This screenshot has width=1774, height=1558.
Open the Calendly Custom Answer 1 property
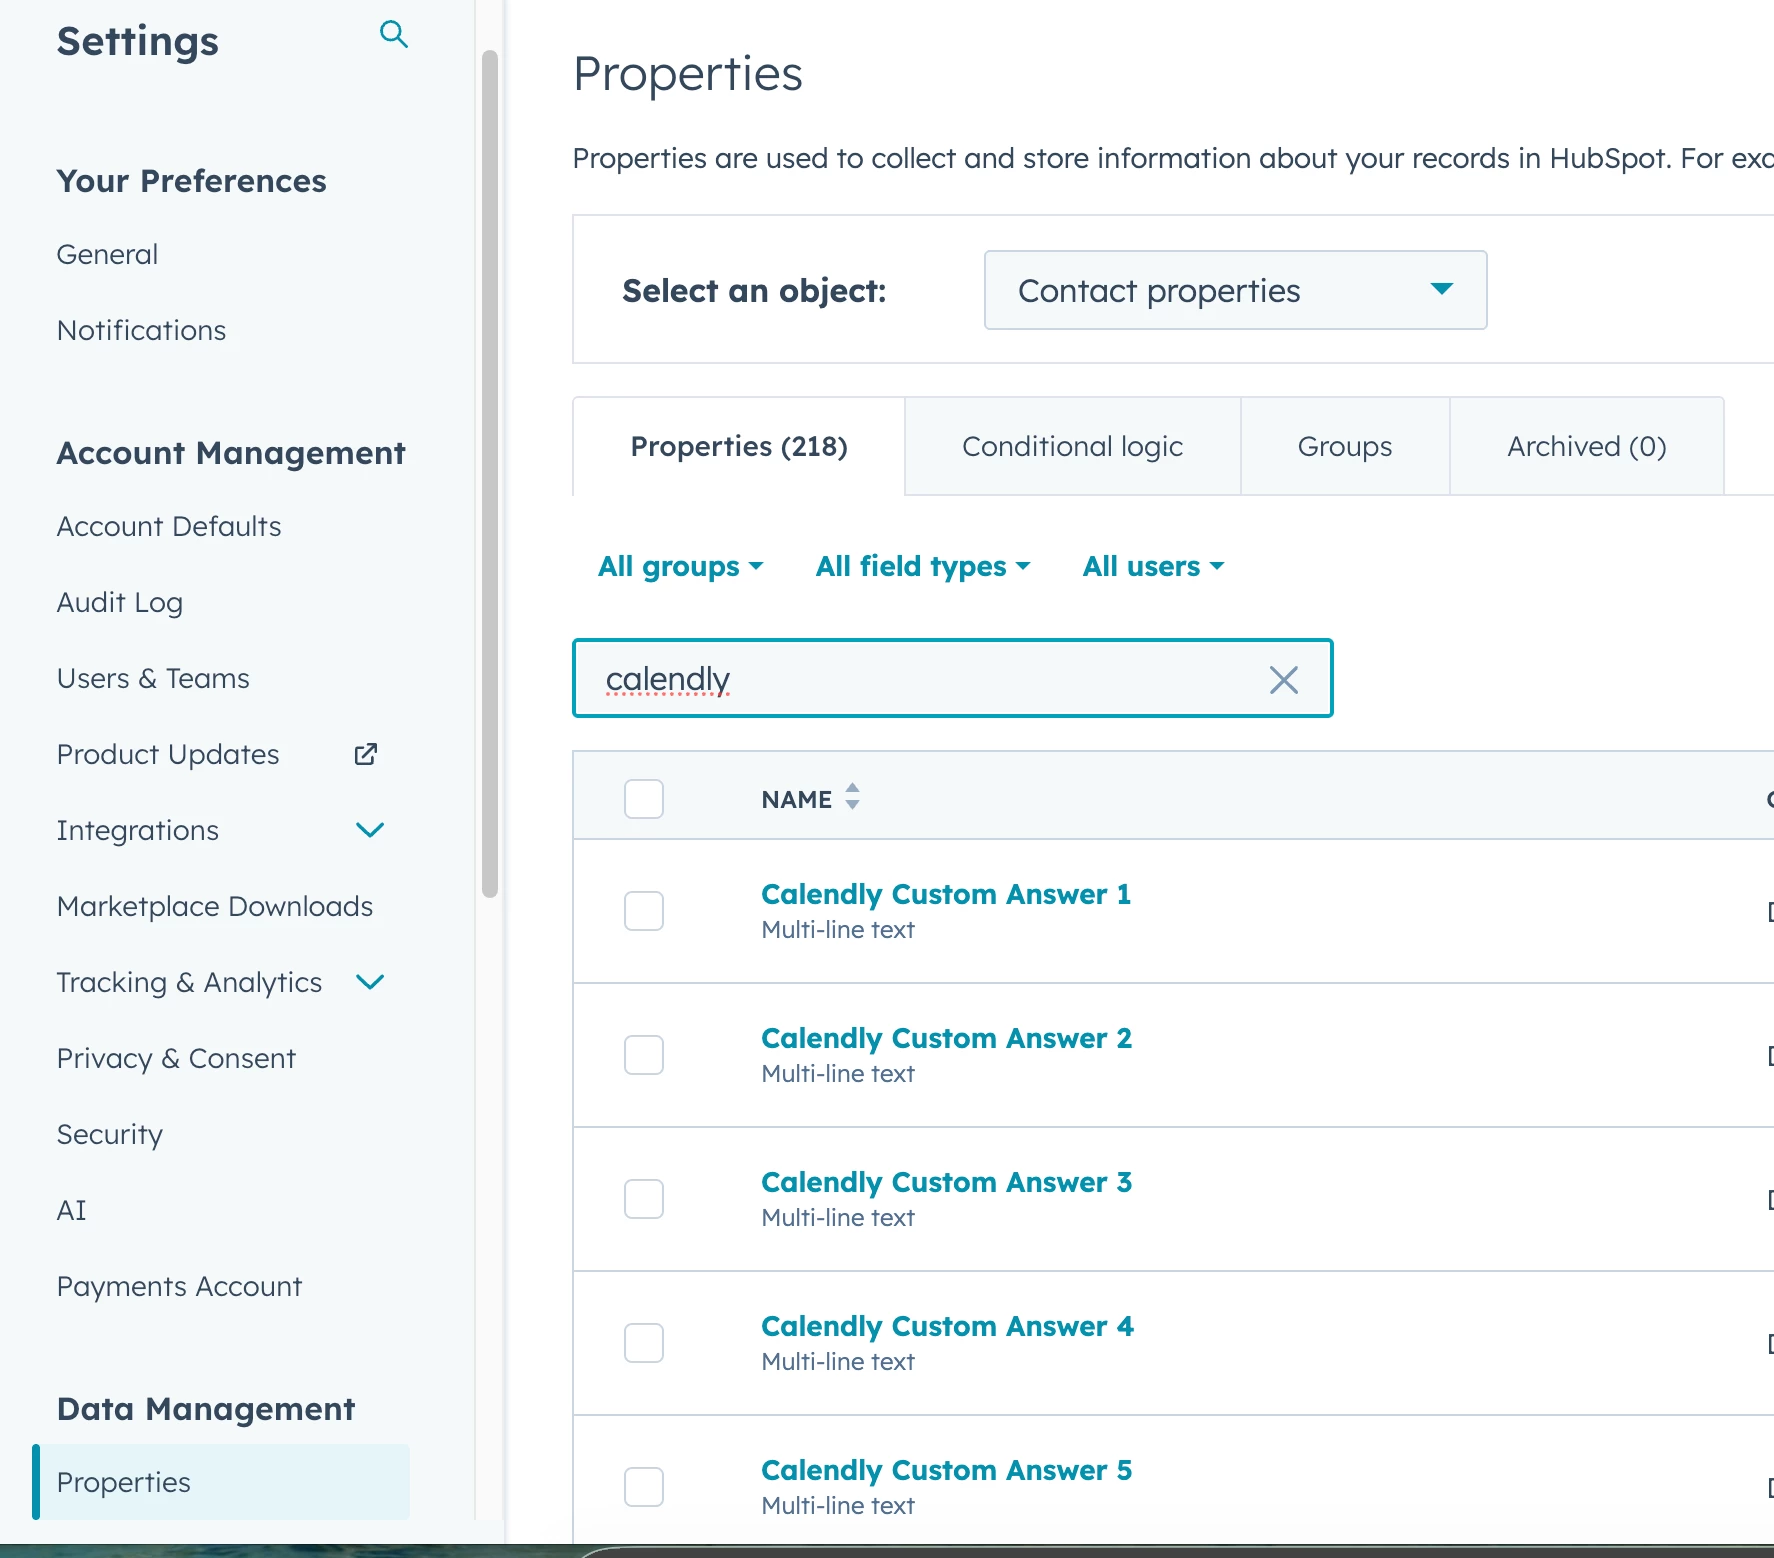click(x=946, y=894)
